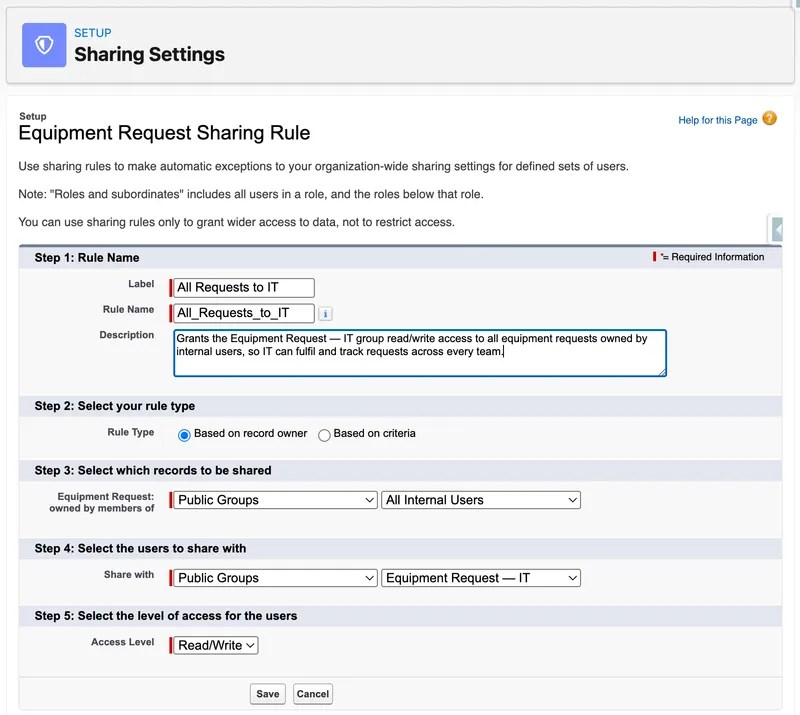Click into the Rule Name input field
Viewport: 800px width, 715px height.
point(244,313)
